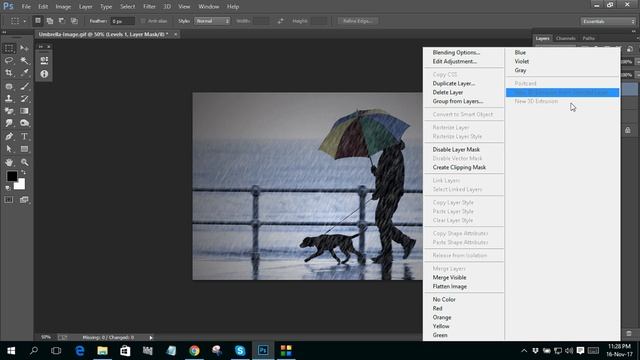Open the Properties panel icon
640x360 pixels.
[x=44, y=60]
